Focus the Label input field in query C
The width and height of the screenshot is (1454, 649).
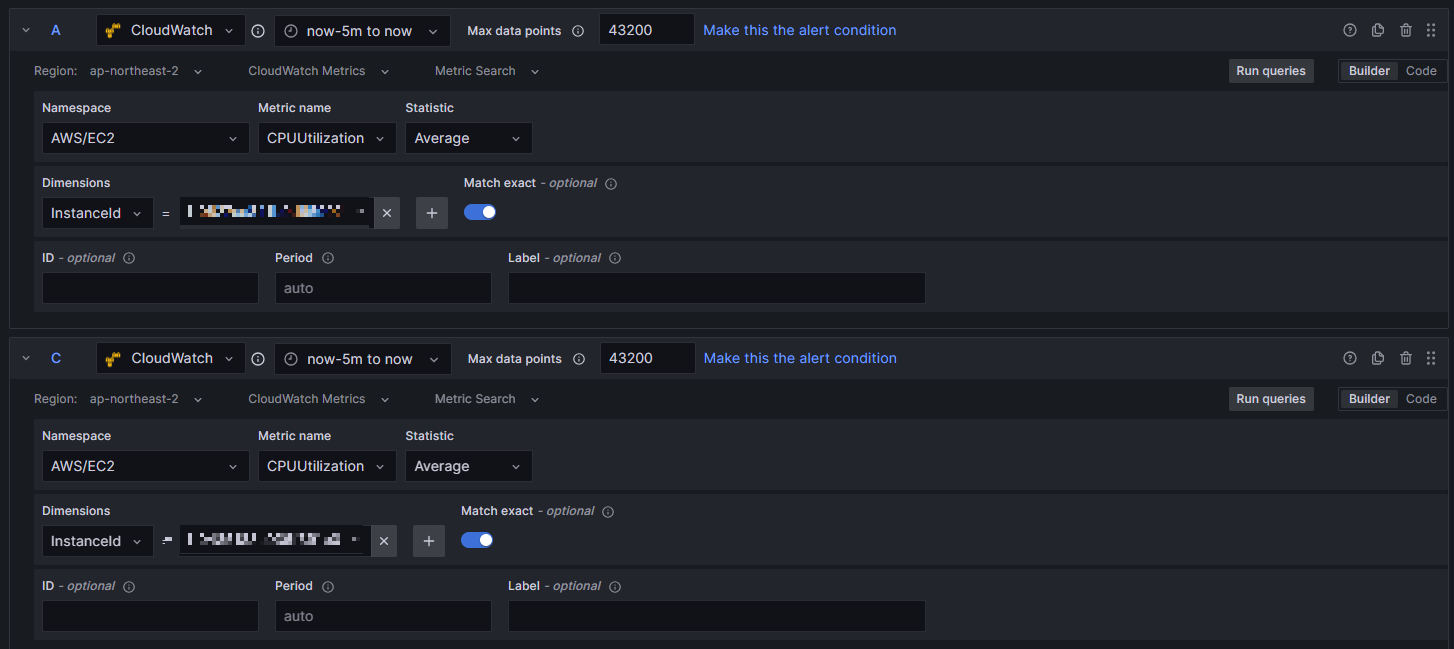coord(717,616)
